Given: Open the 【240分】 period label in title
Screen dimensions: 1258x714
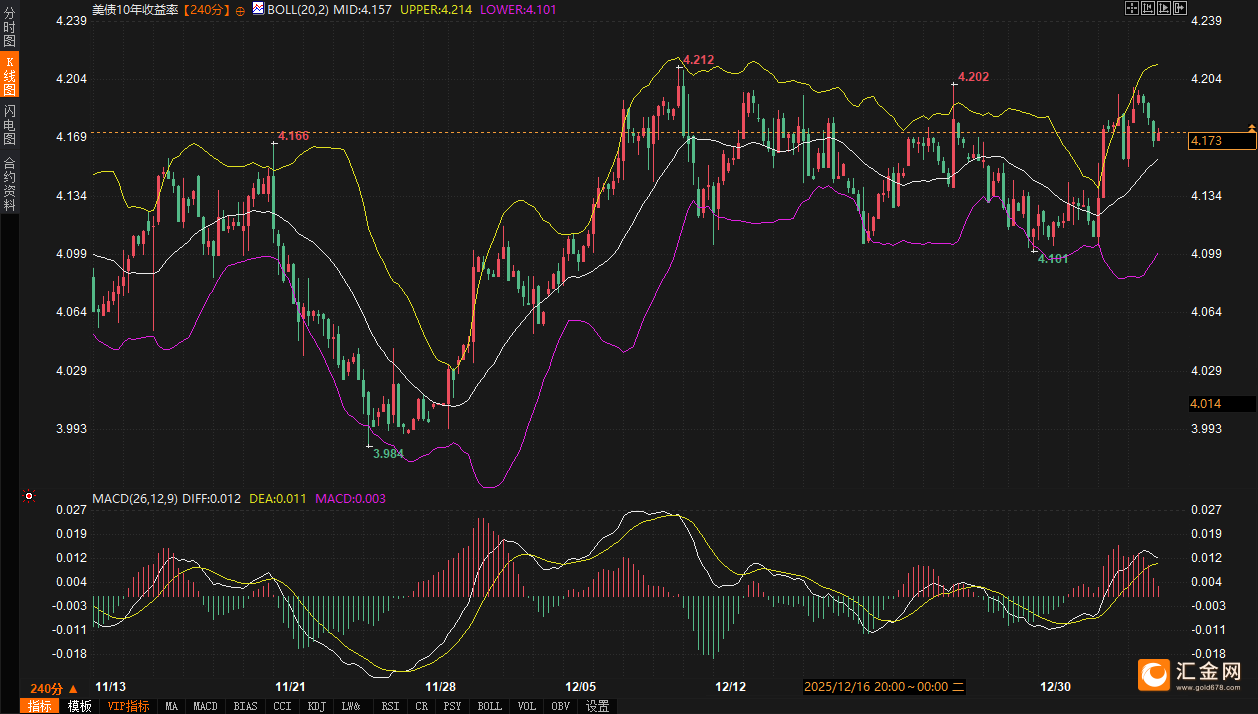Looking at the screenshot, I should (x=207, y=9).
